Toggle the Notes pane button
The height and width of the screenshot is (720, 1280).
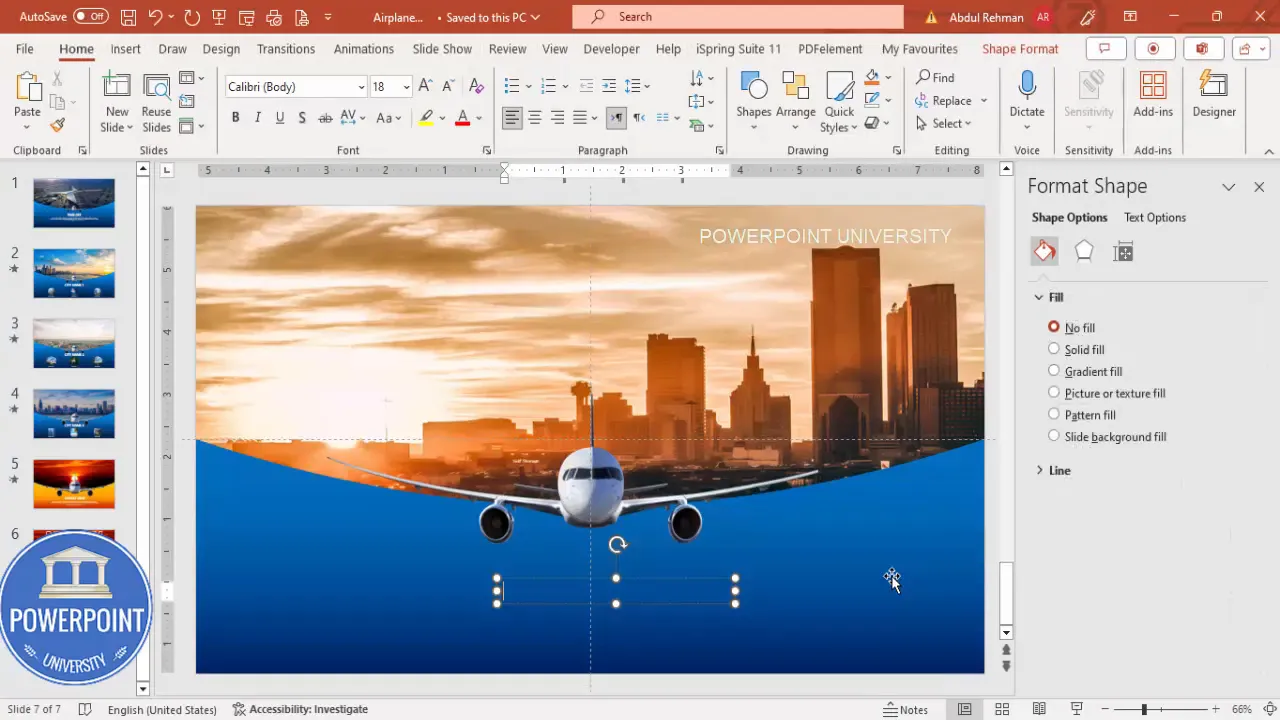coord(906,709)
